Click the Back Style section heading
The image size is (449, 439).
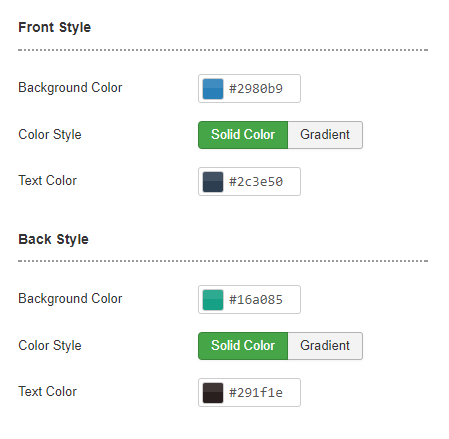[x=53, y=239]
